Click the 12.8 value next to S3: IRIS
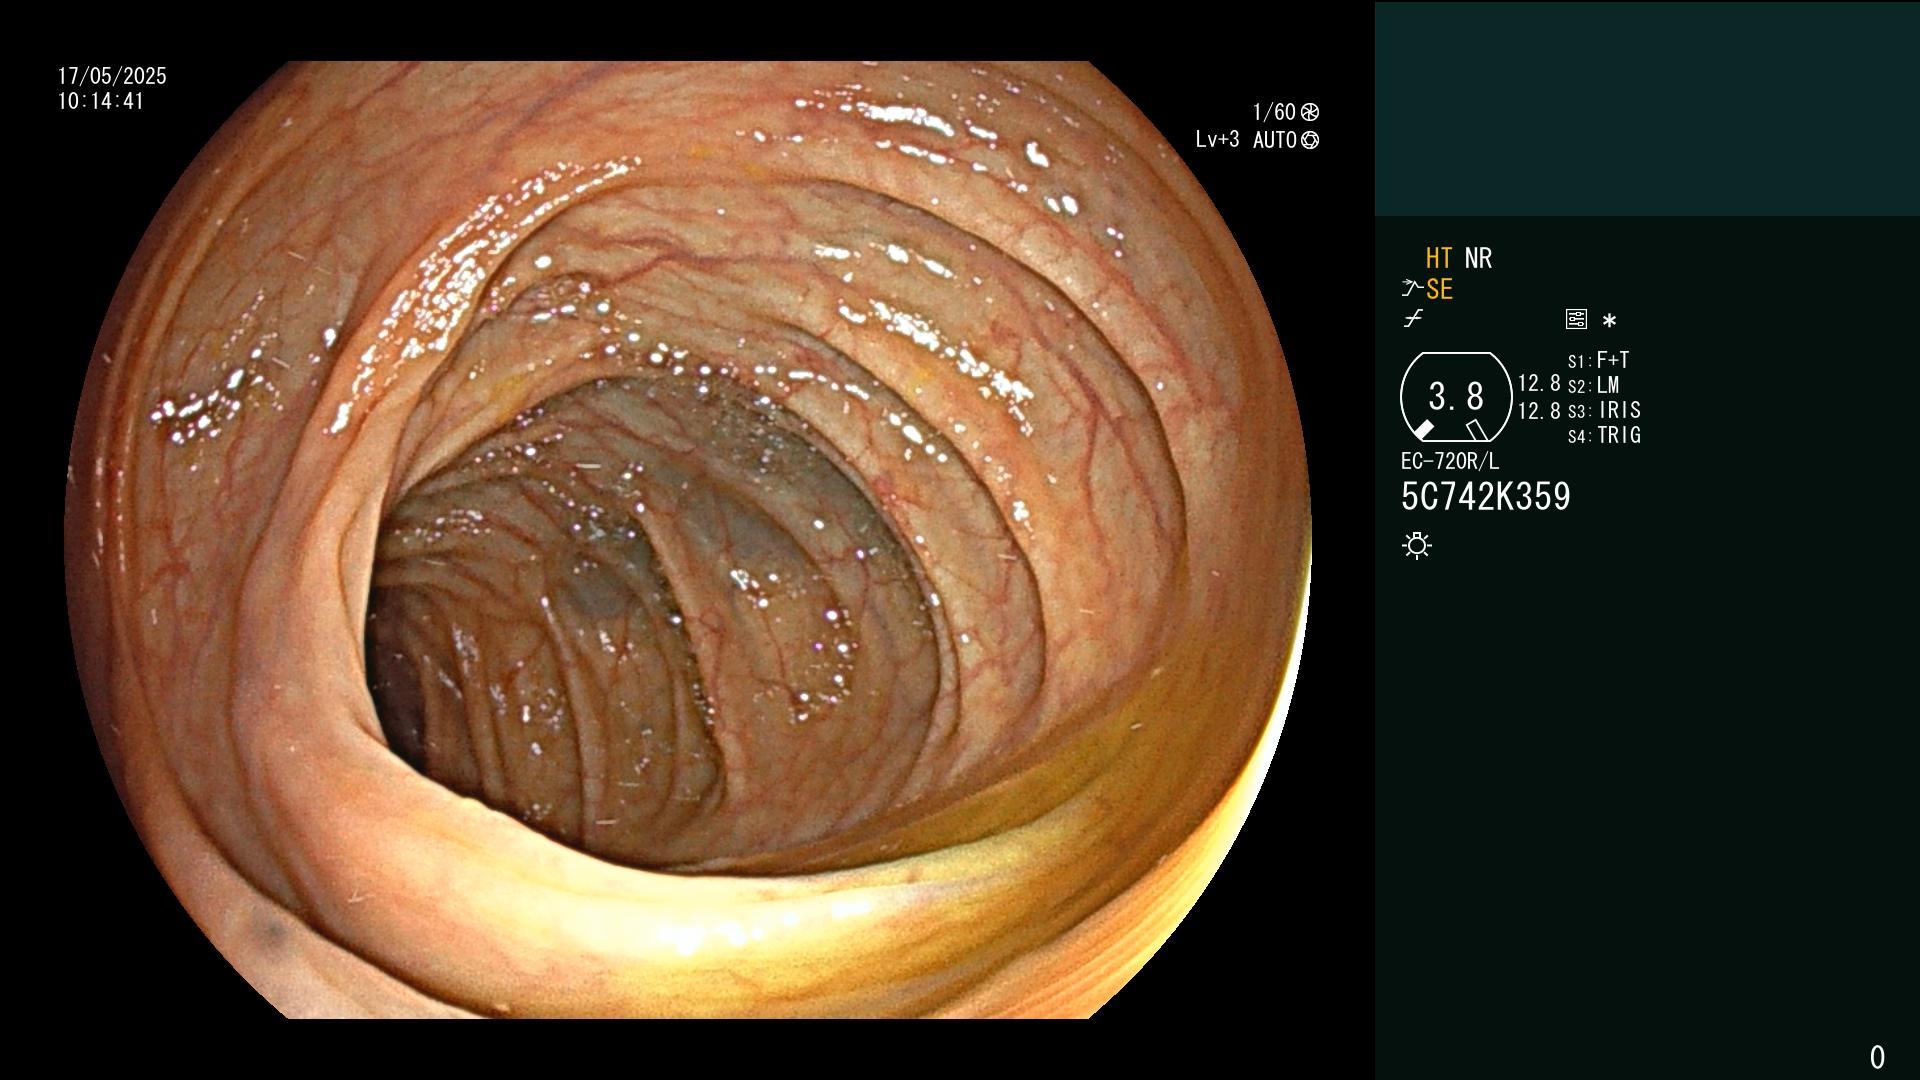 (x=1539, y=411)
